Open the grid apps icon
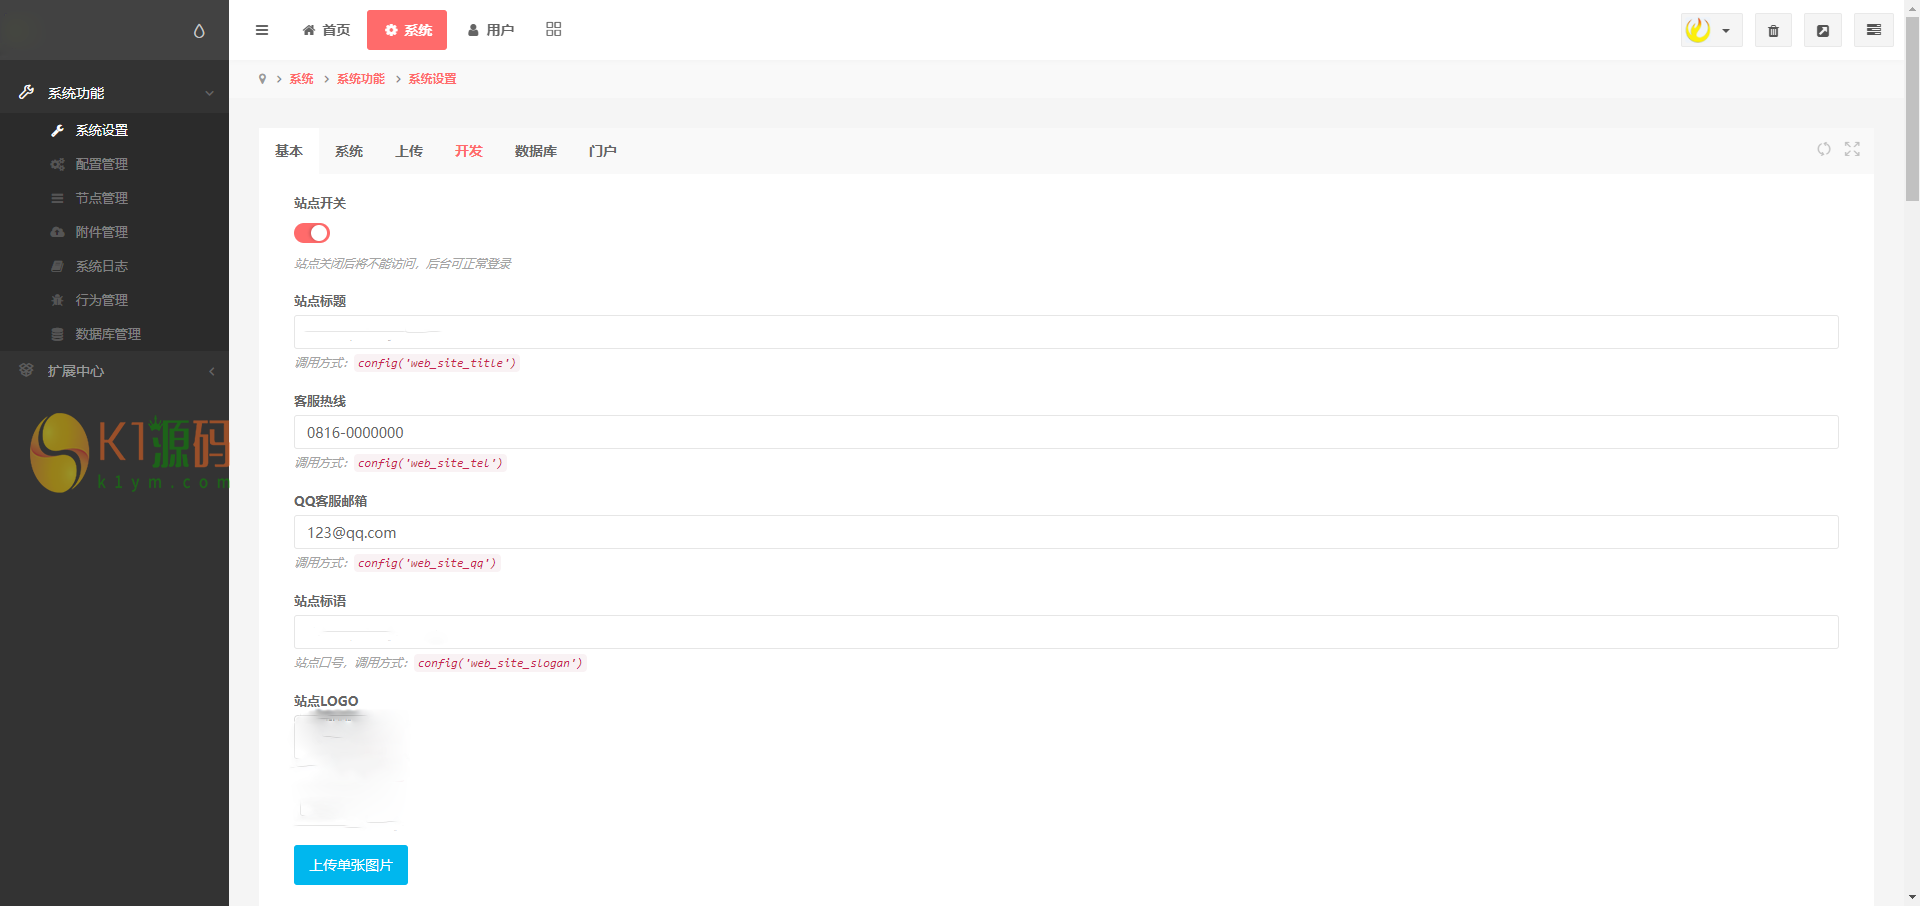The width and height of the screenshot is (1920, 906). pyautogui.click(x=554, y=30)
